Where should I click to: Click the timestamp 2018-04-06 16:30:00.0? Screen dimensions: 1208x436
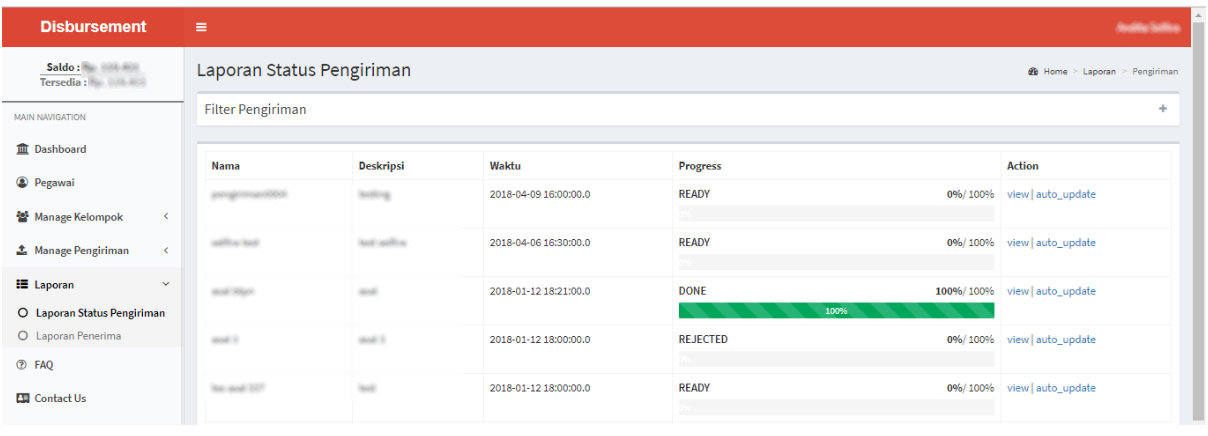[x=540, y=243]
